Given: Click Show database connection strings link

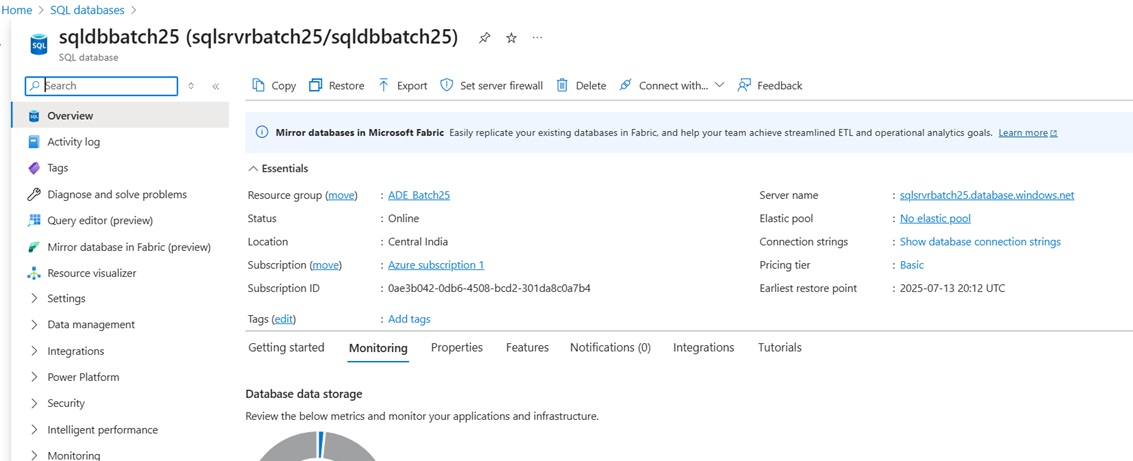Looking at the screenshot, I should coord(980,242).
